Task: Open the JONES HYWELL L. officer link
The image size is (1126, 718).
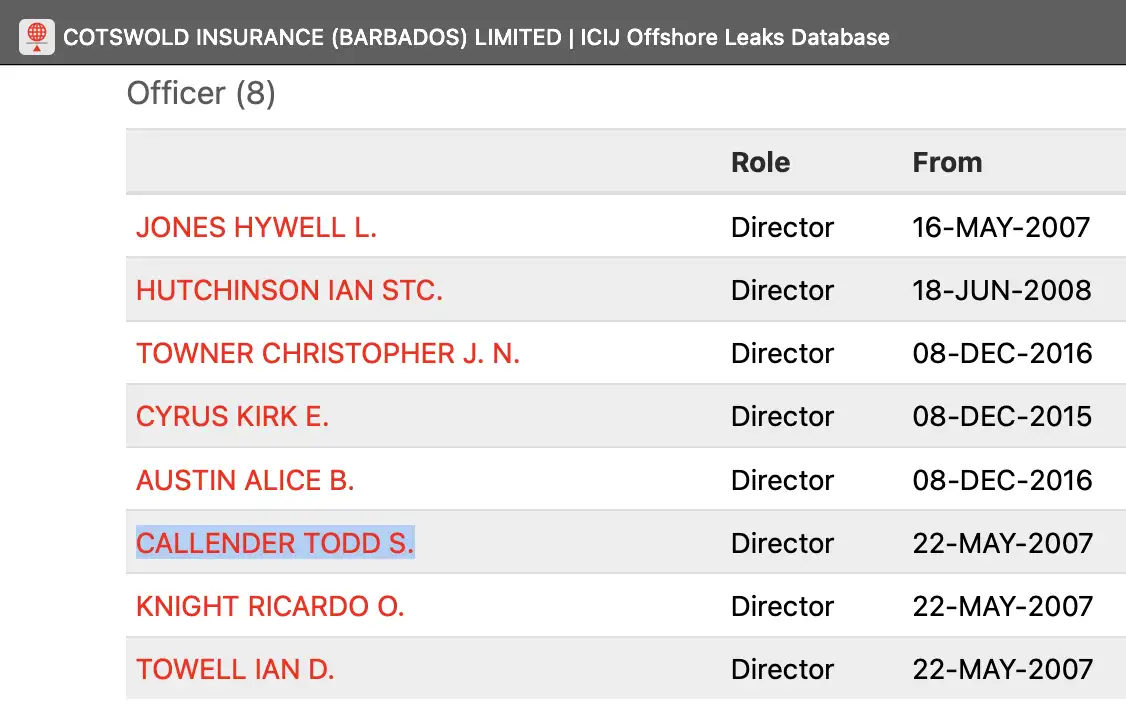Action: click(x=256, y=227)
